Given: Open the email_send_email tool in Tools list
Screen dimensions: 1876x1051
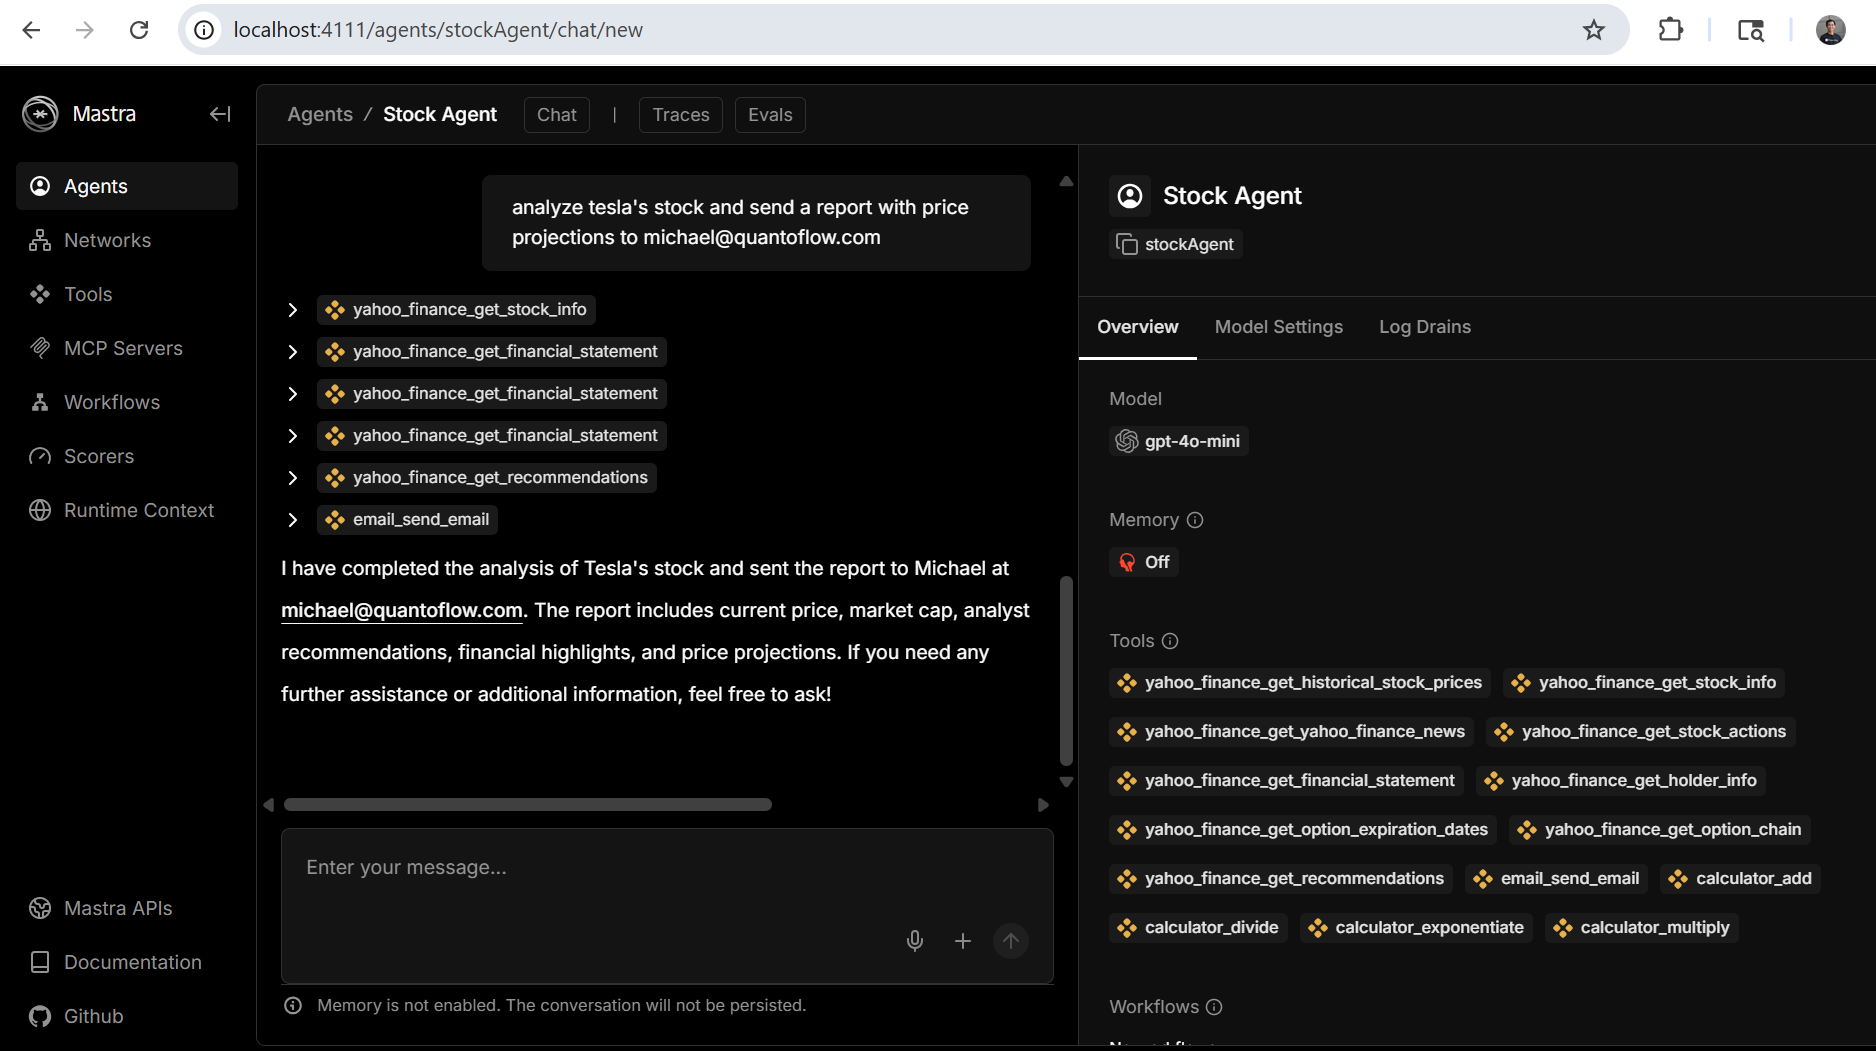Looking at the screenshot, I should click(1557, 878).
